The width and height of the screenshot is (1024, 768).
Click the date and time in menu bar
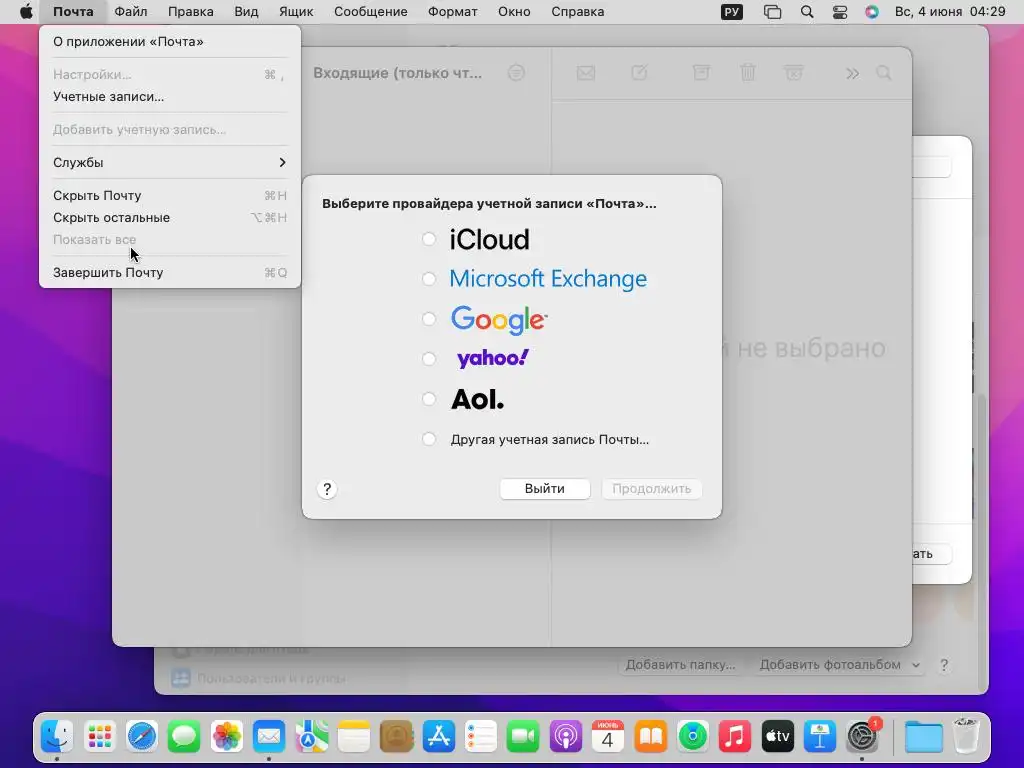pyautogui.click(x=950, y=12)
